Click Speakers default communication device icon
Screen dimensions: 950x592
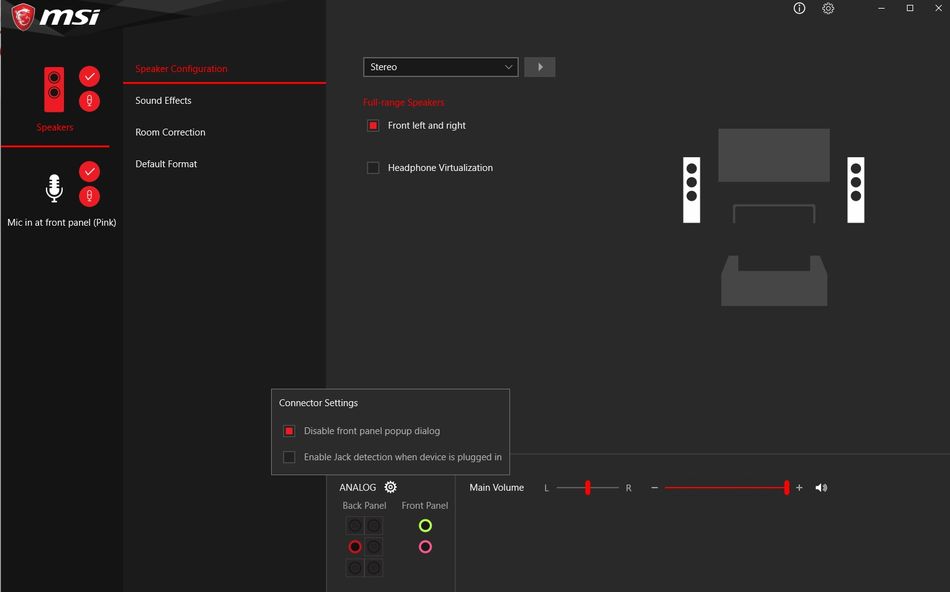(x=90, y=101)
